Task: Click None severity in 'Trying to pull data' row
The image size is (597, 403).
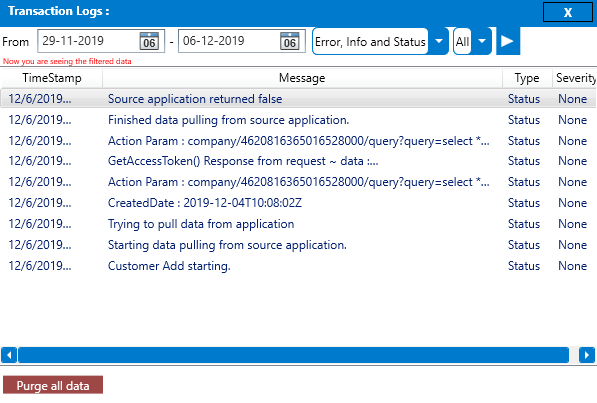Action: coord(572,224)
